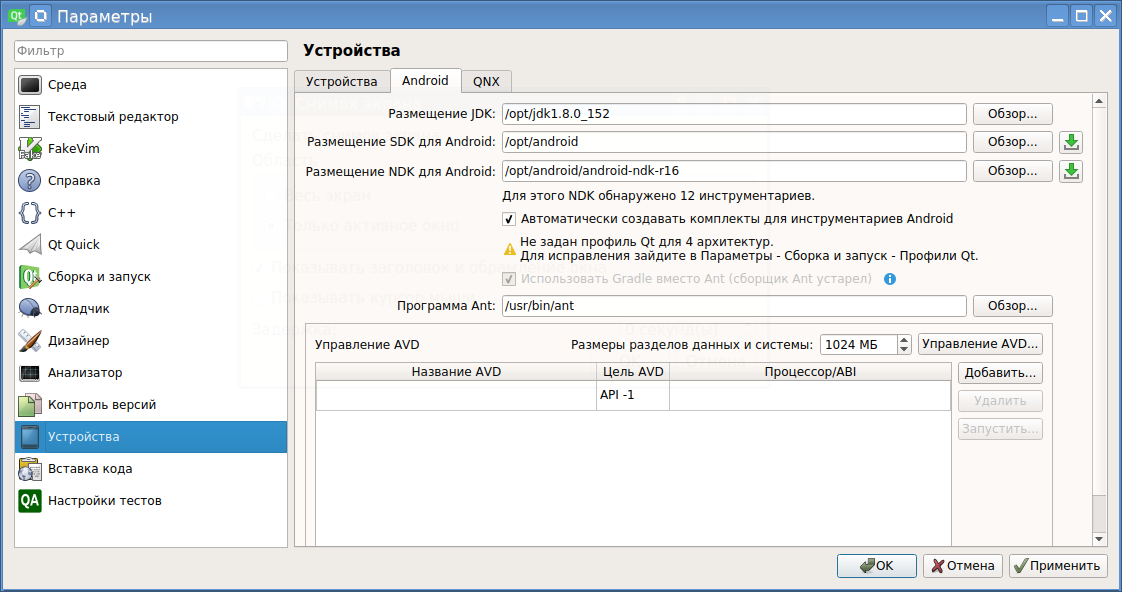
Task: Cancel dialog with Отмена button
Action: pos(962,566)
